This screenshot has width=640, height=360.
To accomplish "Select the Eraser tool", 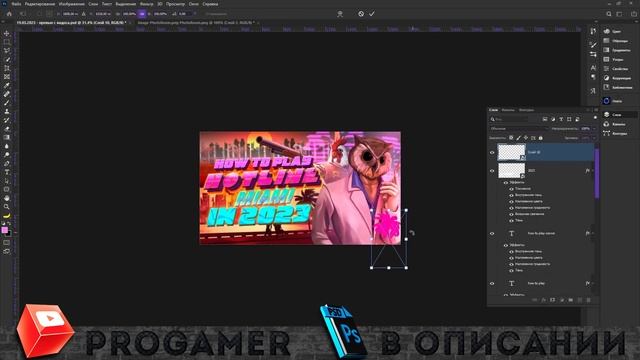I will (7, 129).
